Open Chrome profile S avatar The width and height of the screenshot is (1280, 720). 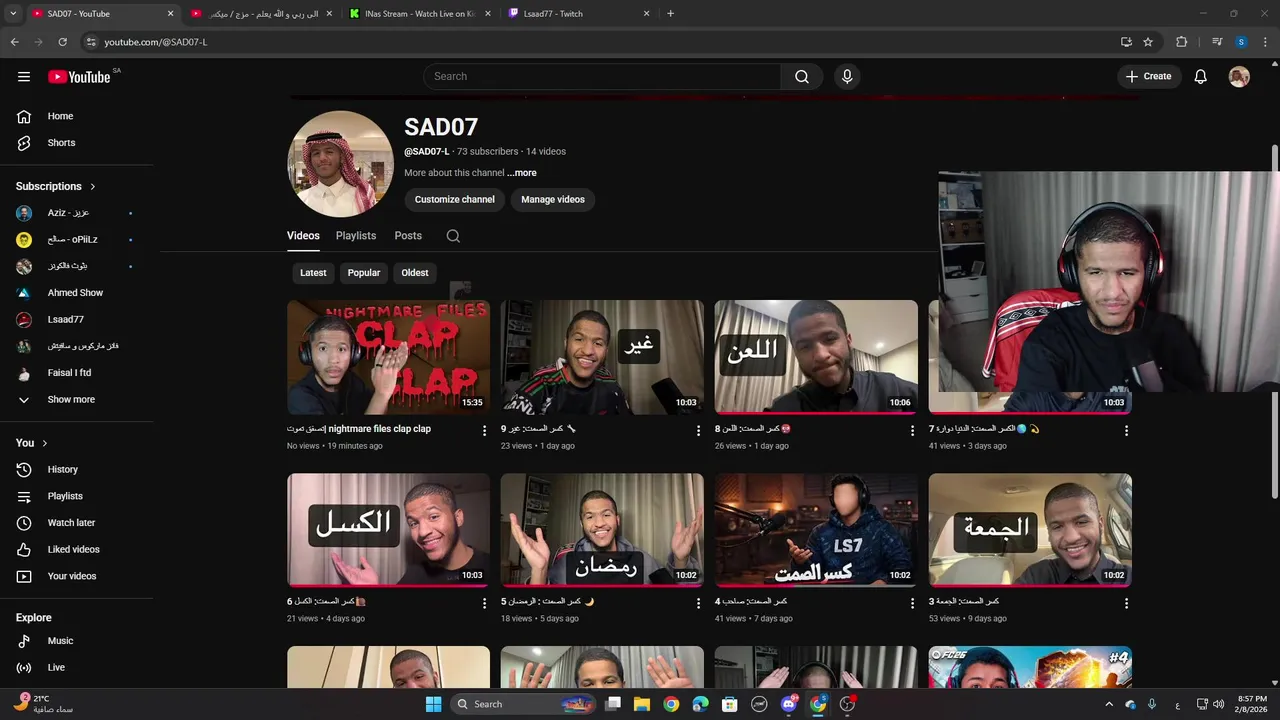tap(1241, 42)
